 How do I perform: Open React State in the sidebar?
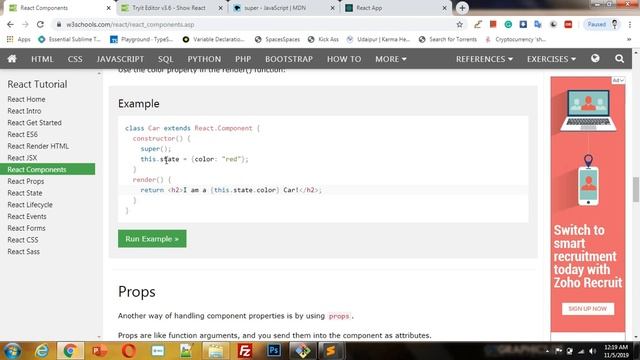[x=24, y=193]
